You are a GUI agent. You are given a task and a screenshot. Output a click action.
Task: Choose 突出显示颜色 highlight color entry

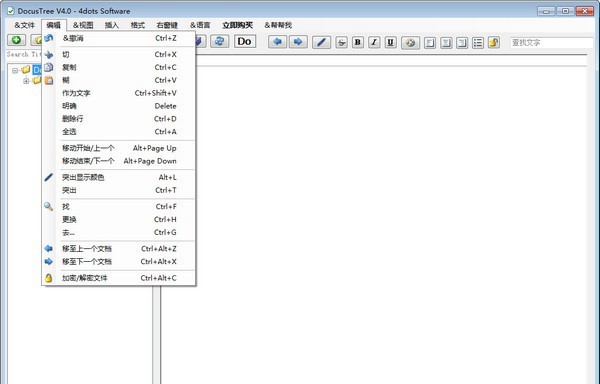tap(119, 177)
